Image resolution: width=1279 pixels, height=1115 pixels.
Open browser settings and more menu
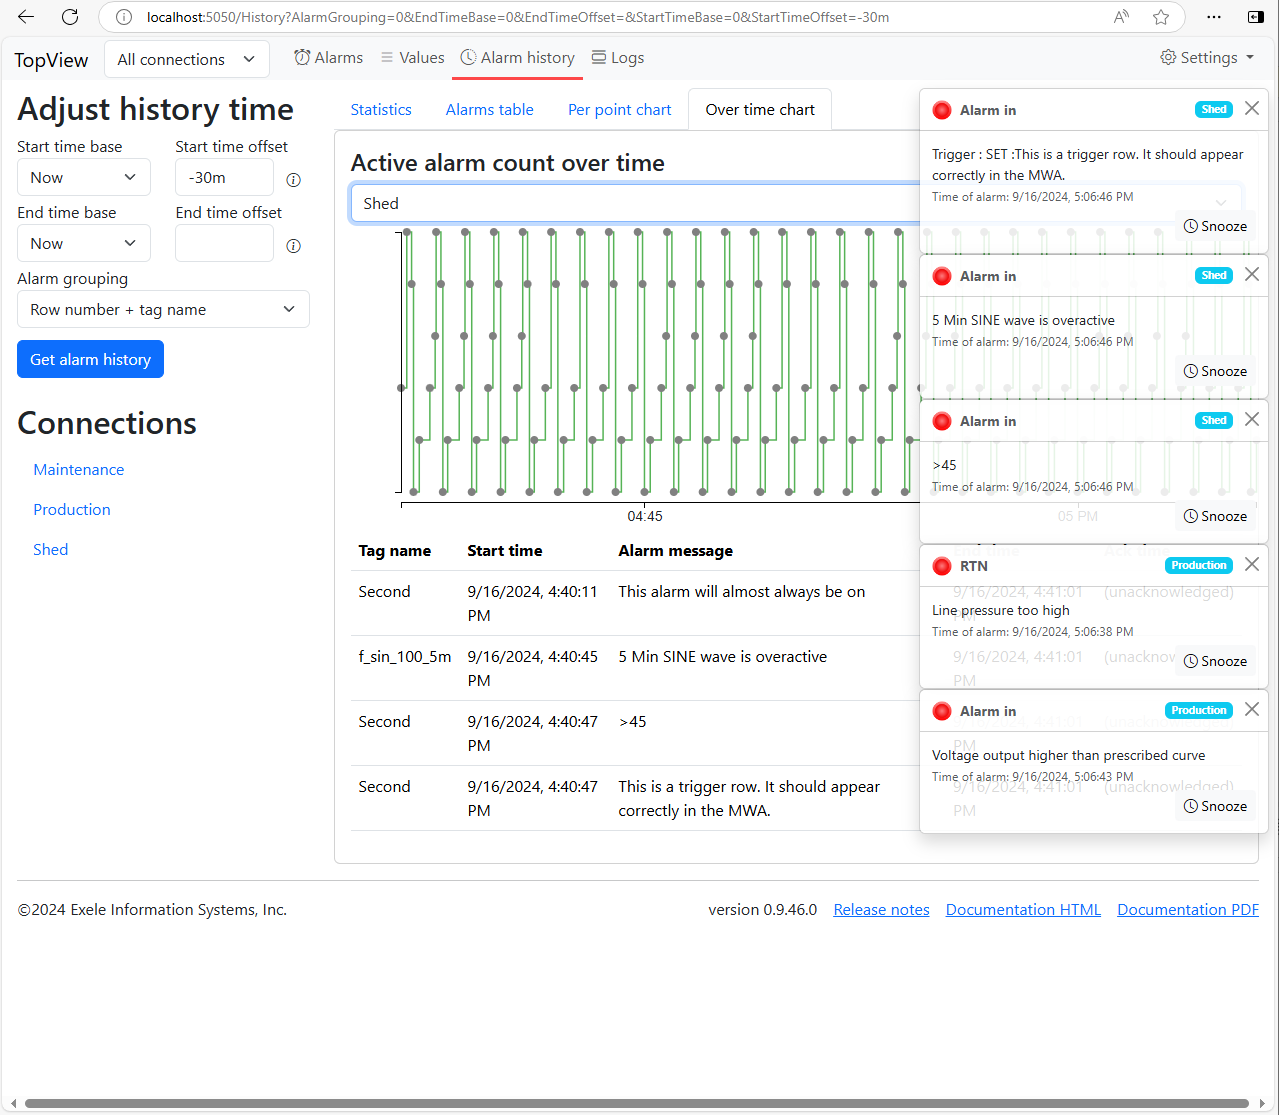[x=1214, y=17]
